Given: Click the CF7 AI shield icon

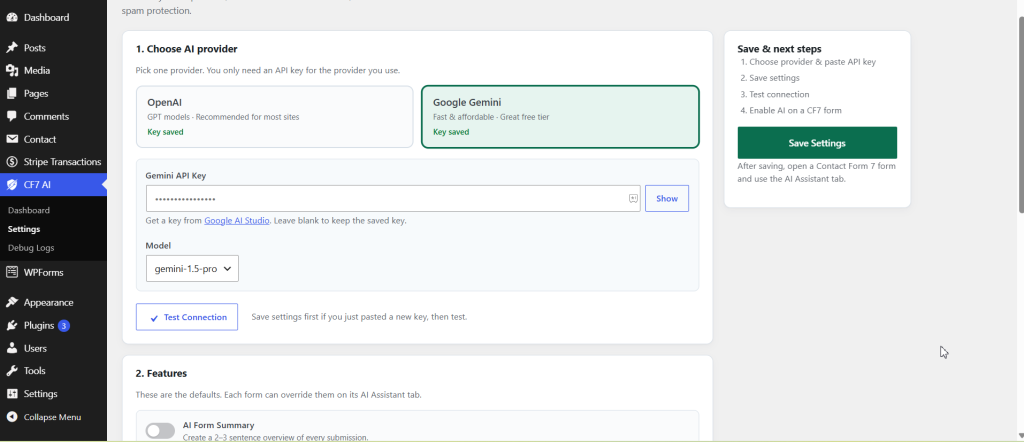Looking at the screenshot, I should coord(12,185).
